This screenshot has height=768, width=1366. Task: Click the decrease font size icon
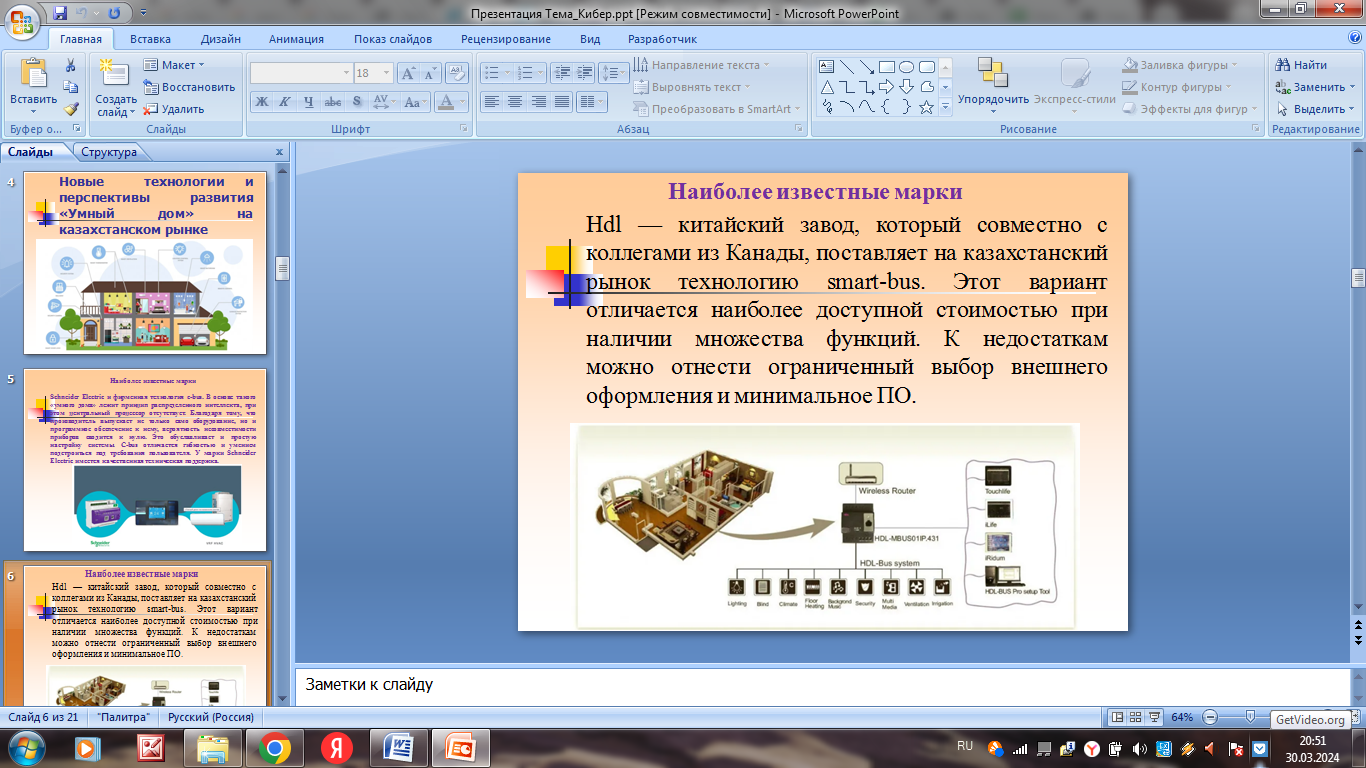(430, 73)
